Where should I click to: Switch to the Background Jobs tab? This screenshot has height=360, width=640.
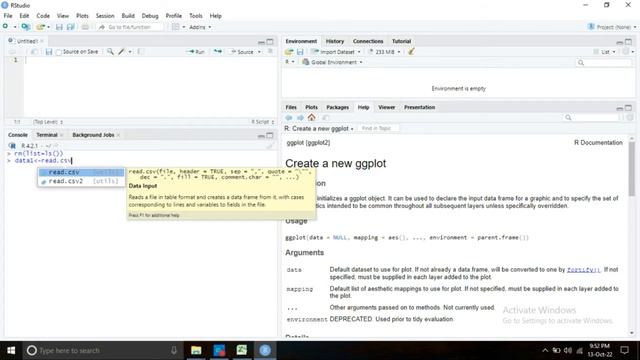coord(93,135)
